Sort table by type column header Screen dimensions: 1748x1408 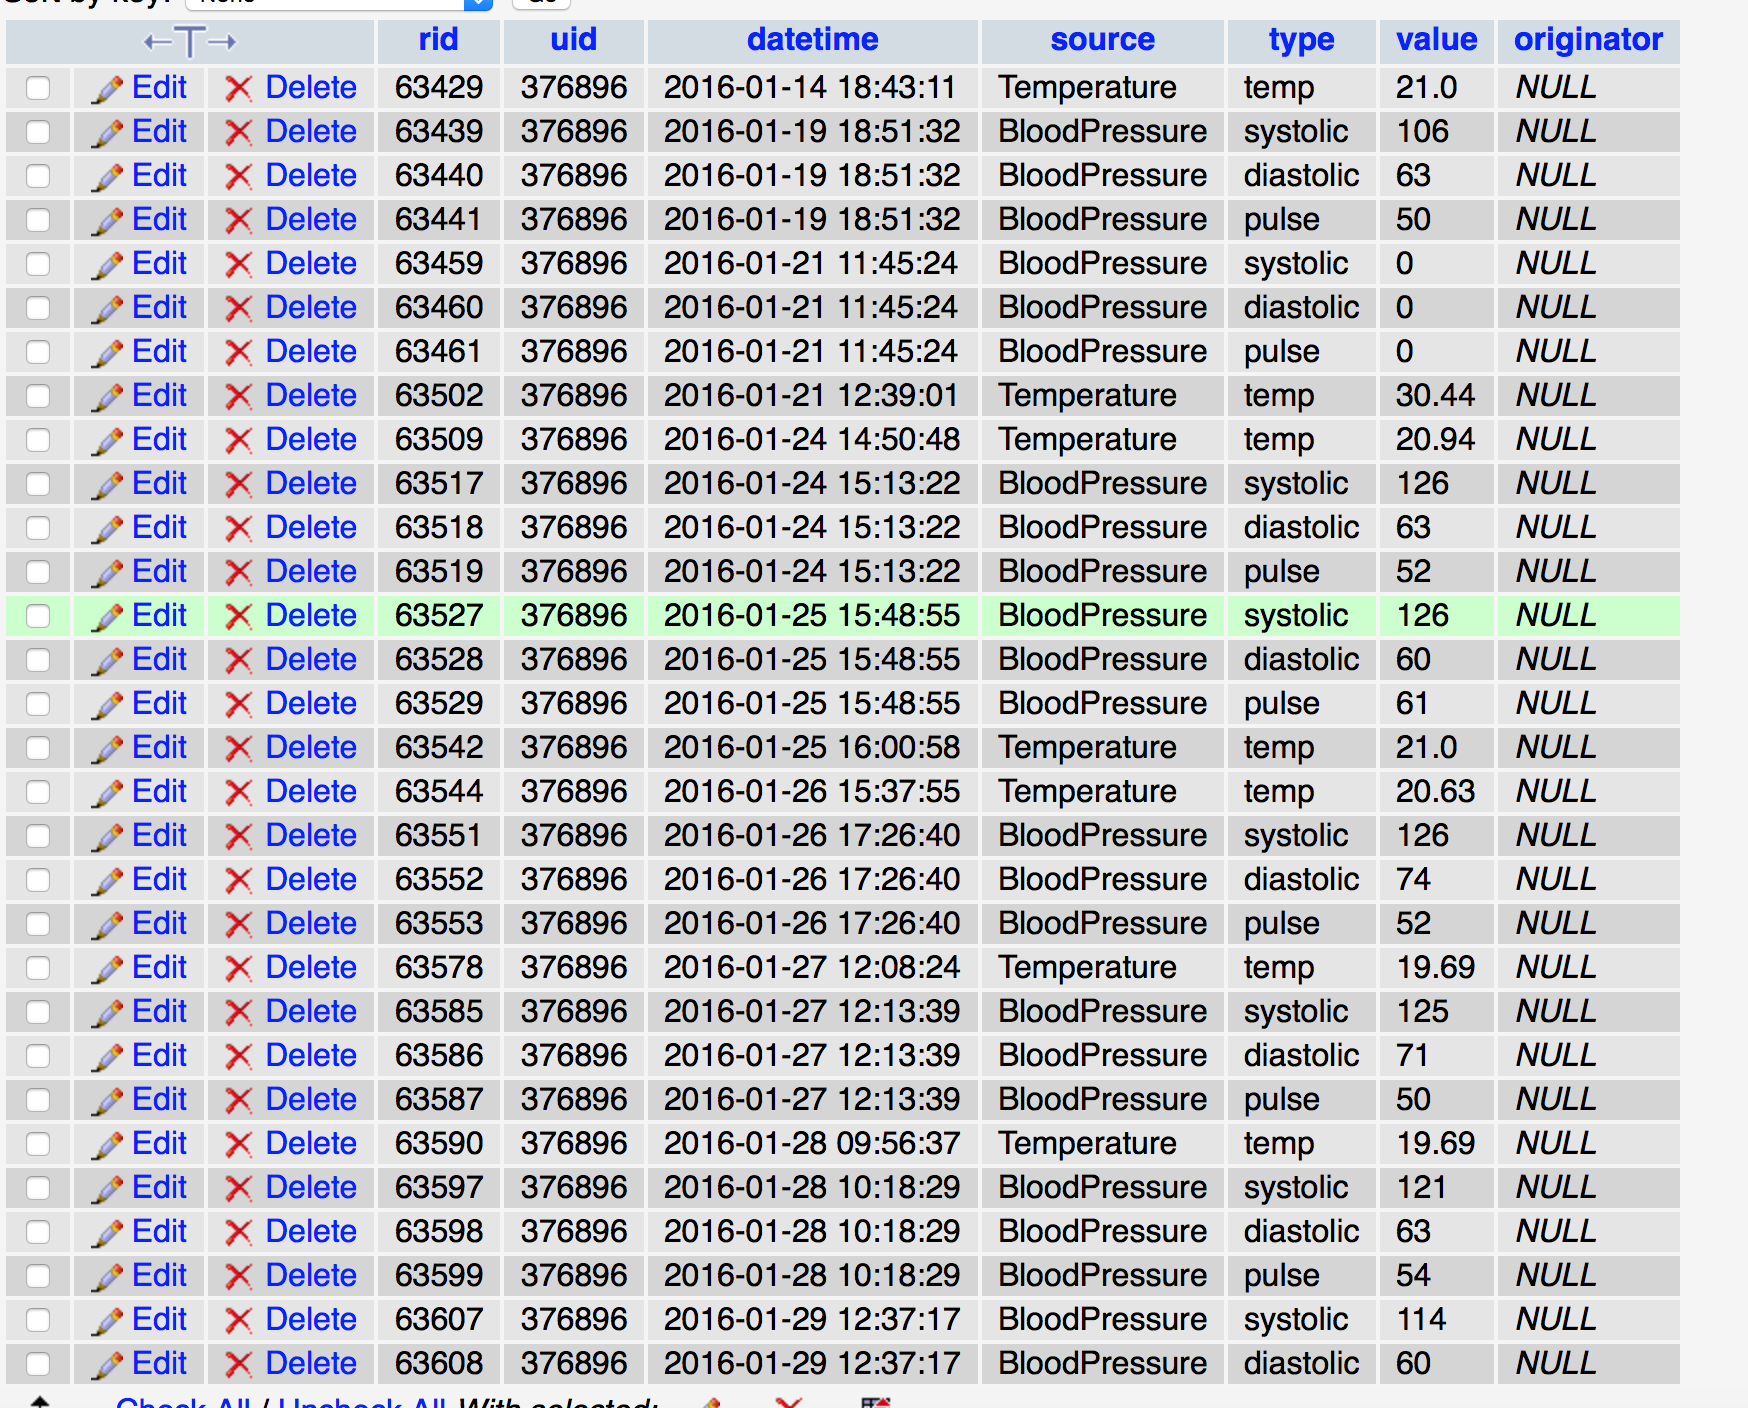click(1301, 39)
